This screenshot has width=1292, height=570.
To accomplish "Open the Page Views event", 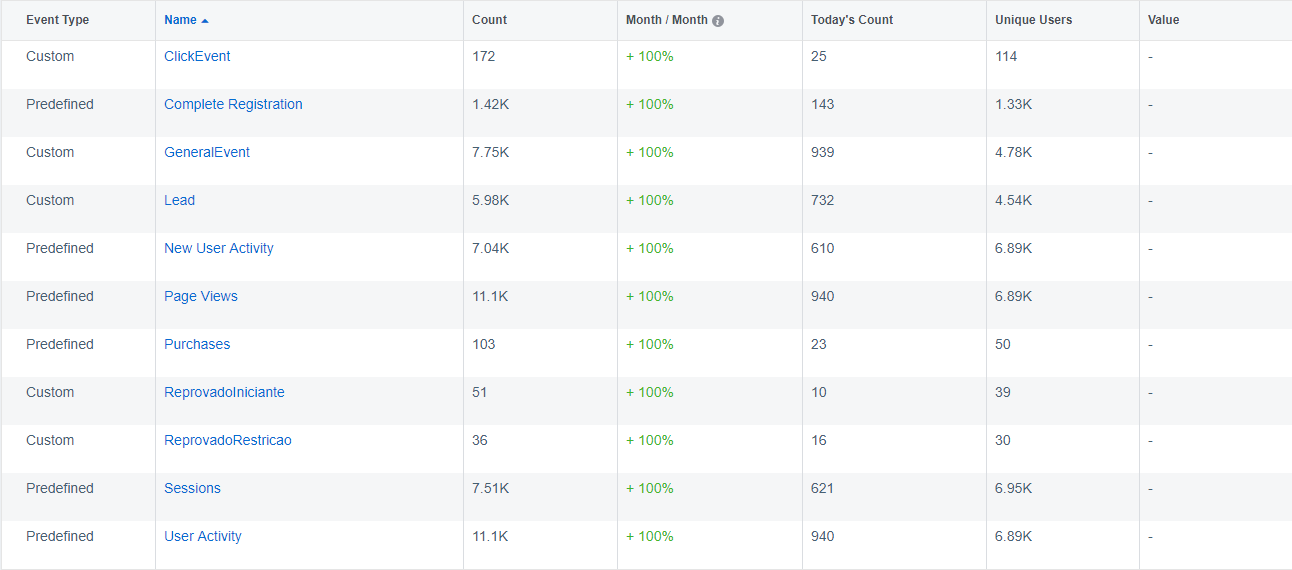I will [x=201, y=297].
